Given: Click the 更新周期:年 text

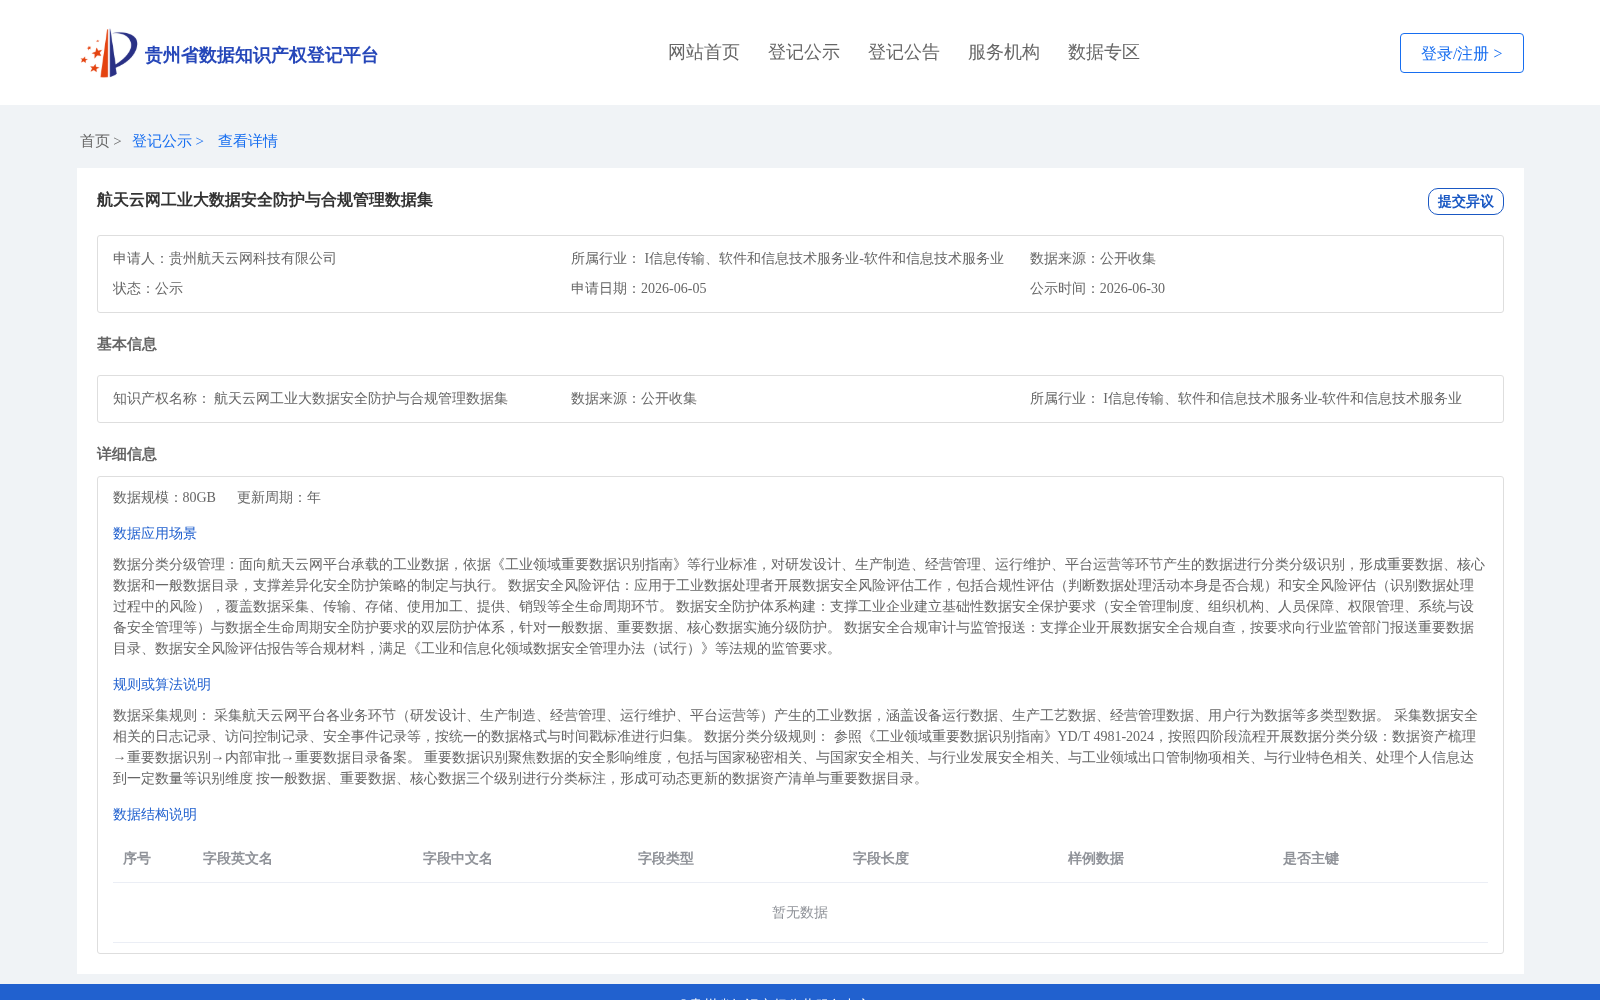Looking at the screenshot, I should point(279,497).
